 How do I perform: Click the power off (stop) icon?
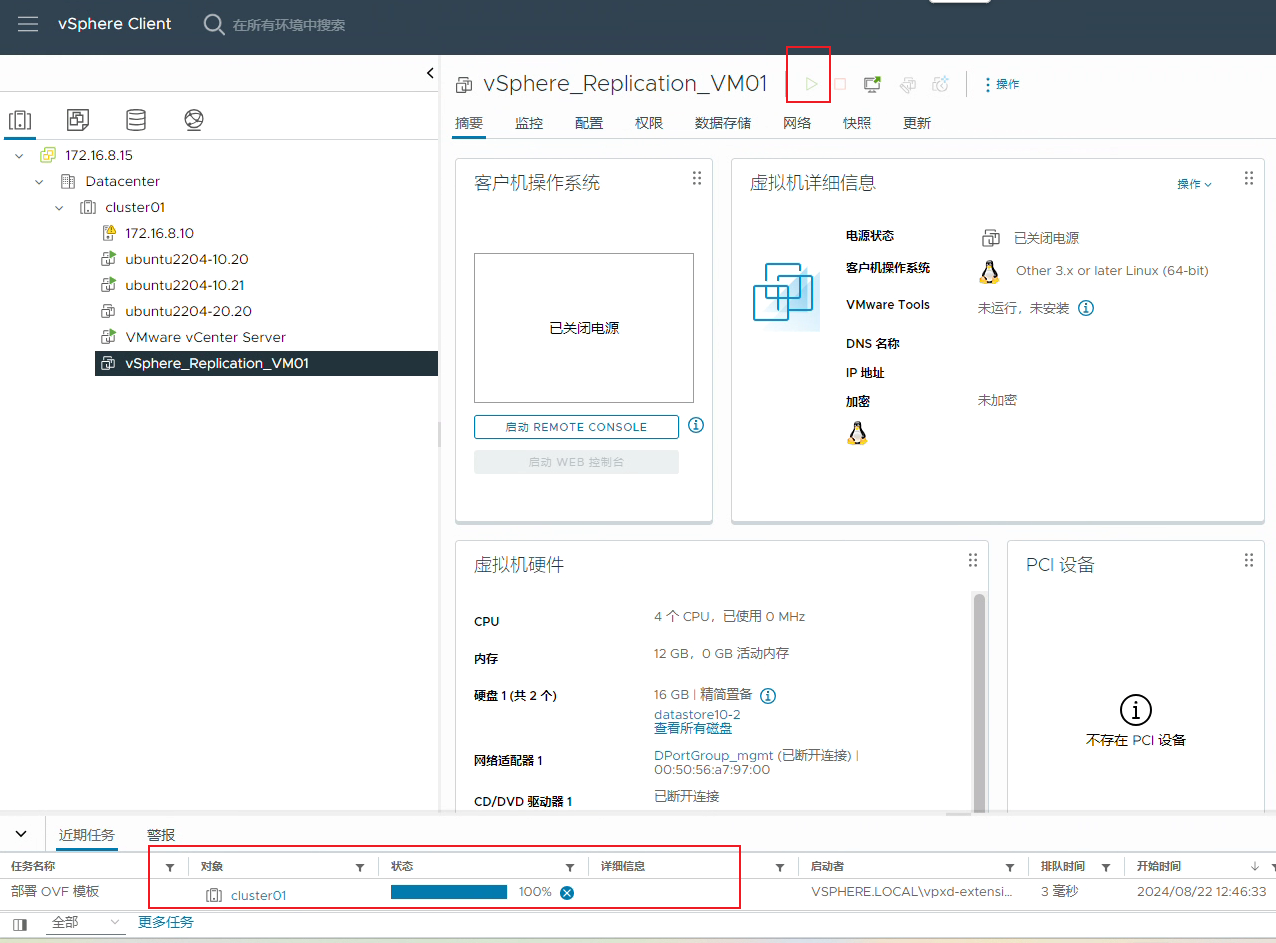840,84
